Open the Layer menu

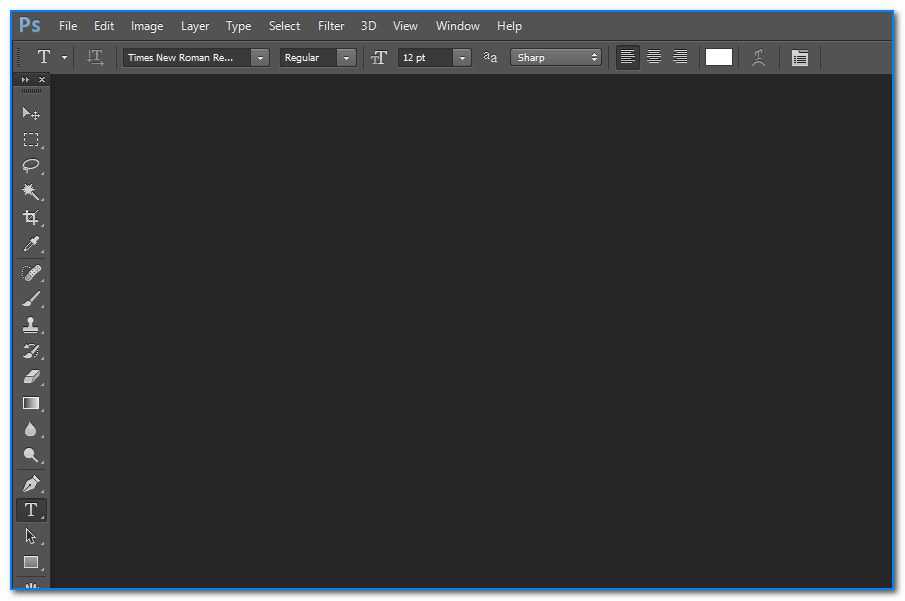click(x=195, y=26)
